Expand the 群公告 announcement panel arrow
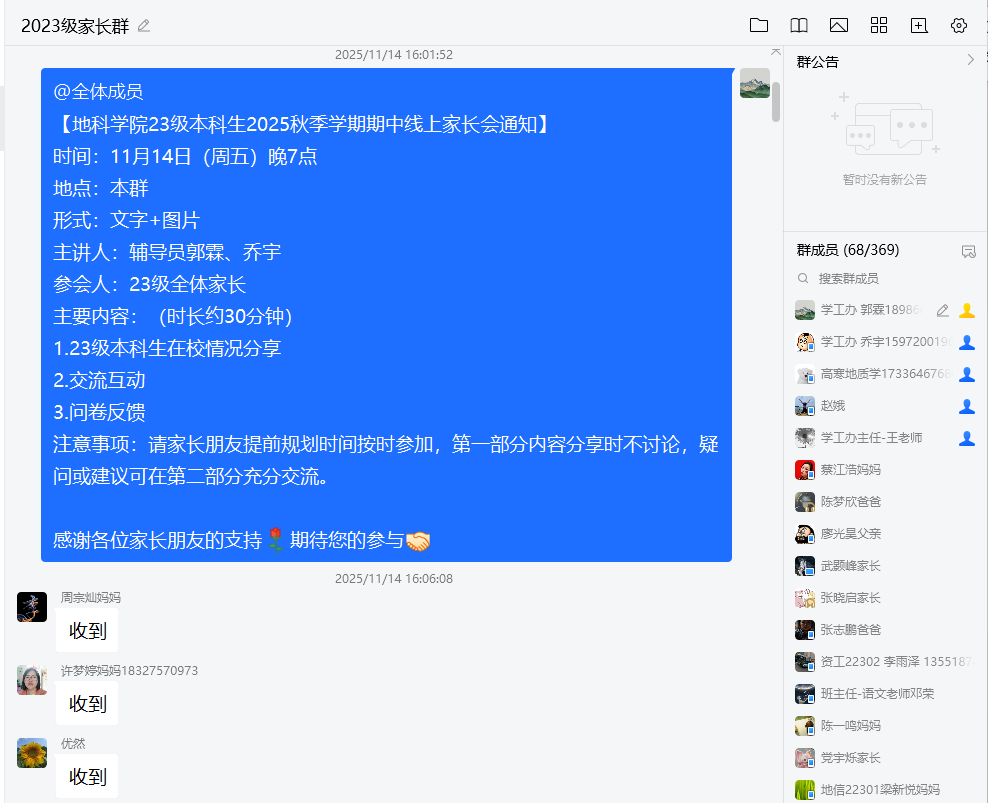988x803 pixels. [970, 61]
